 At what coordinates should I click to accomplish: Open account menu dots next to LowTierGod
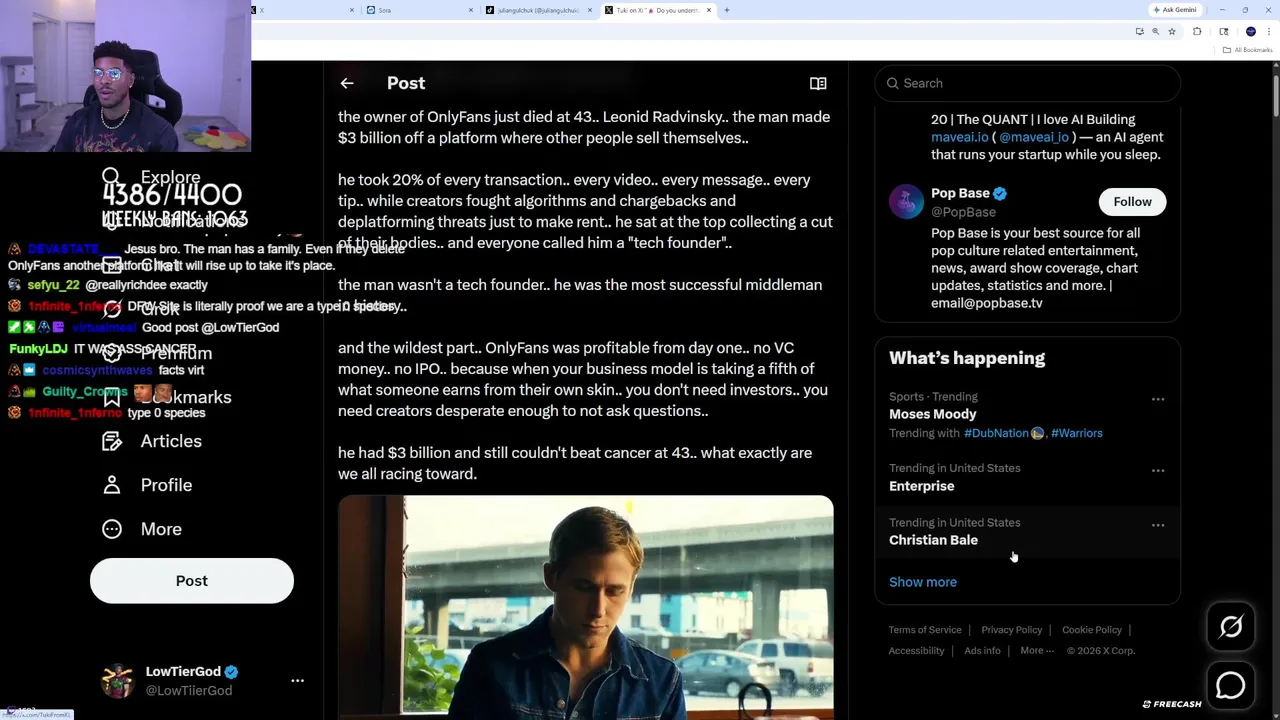pyautogui.click(x=297, y=681)
